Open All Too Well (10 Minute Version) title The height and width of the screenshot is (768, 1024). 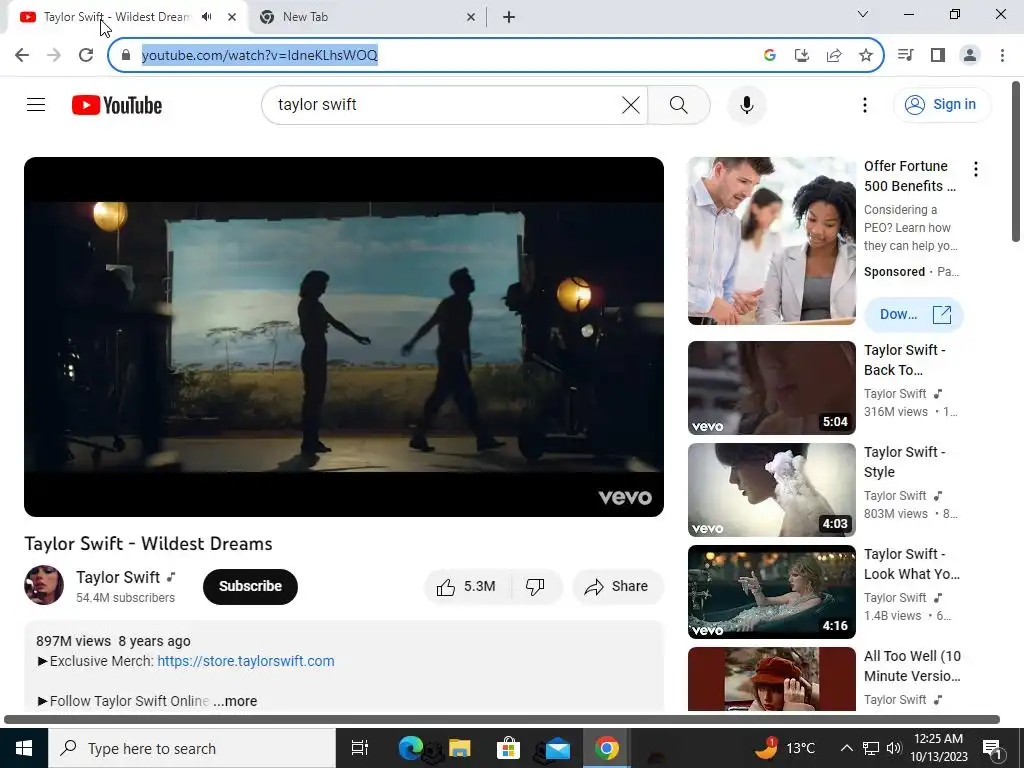tap(912, 665)
